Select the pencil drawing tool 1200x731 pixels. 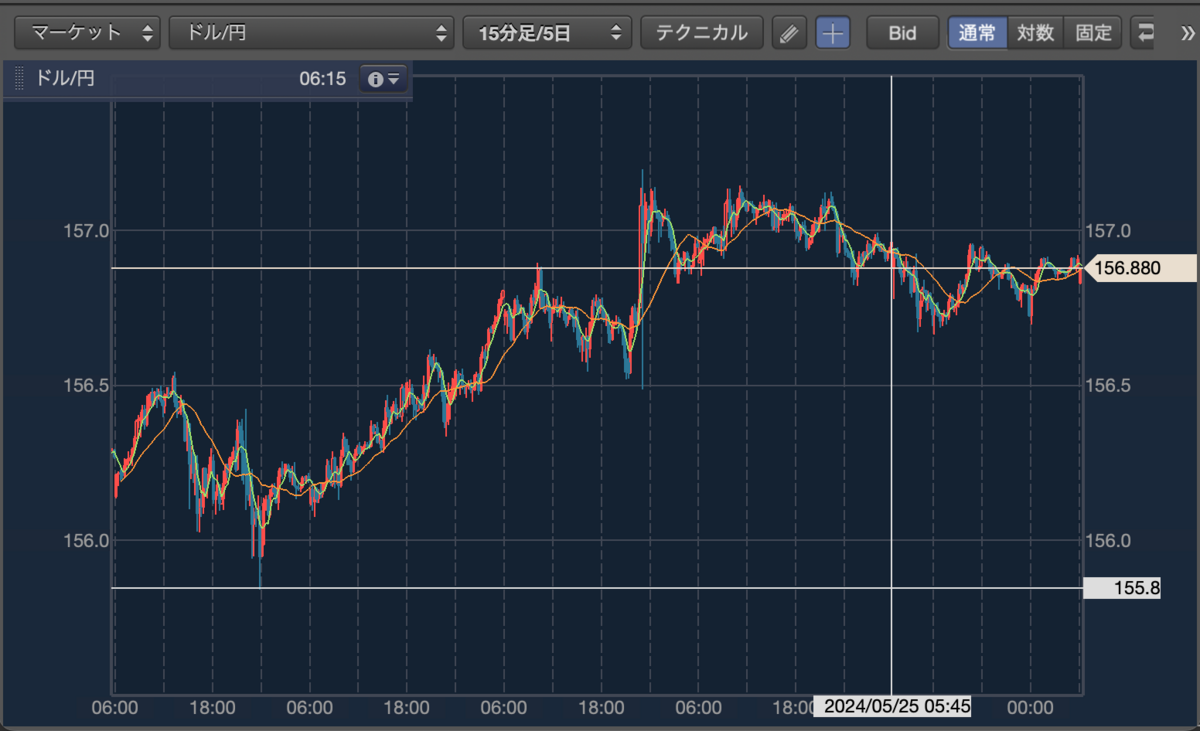click(789, 33)
